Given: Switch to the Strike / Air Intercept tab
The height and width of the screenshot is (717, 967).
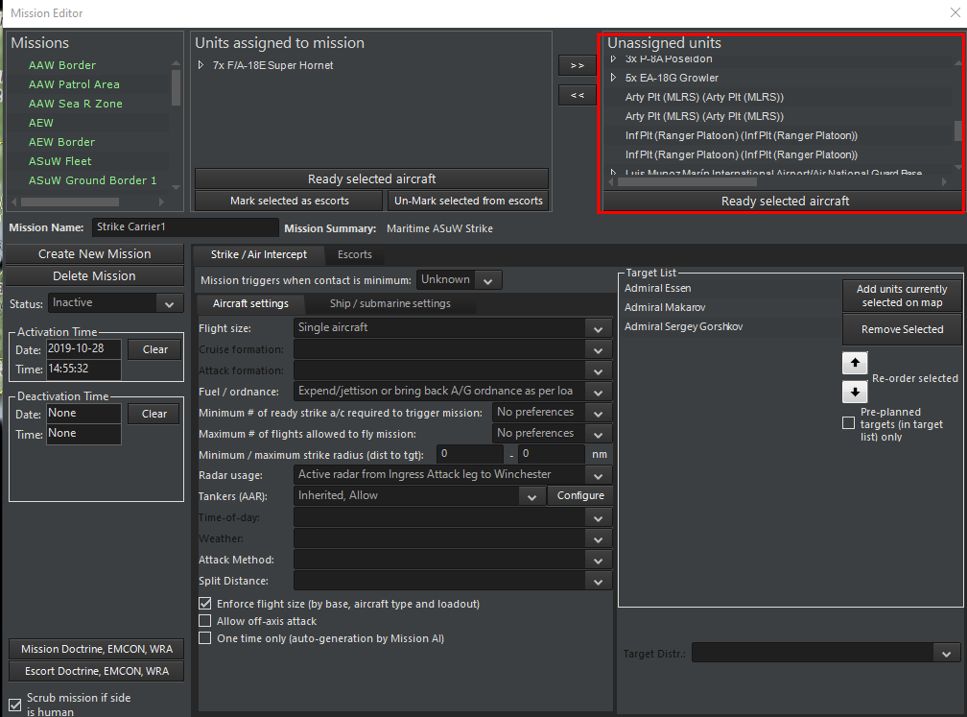Looking at the screenshot, I should click(x=258, y=255).
